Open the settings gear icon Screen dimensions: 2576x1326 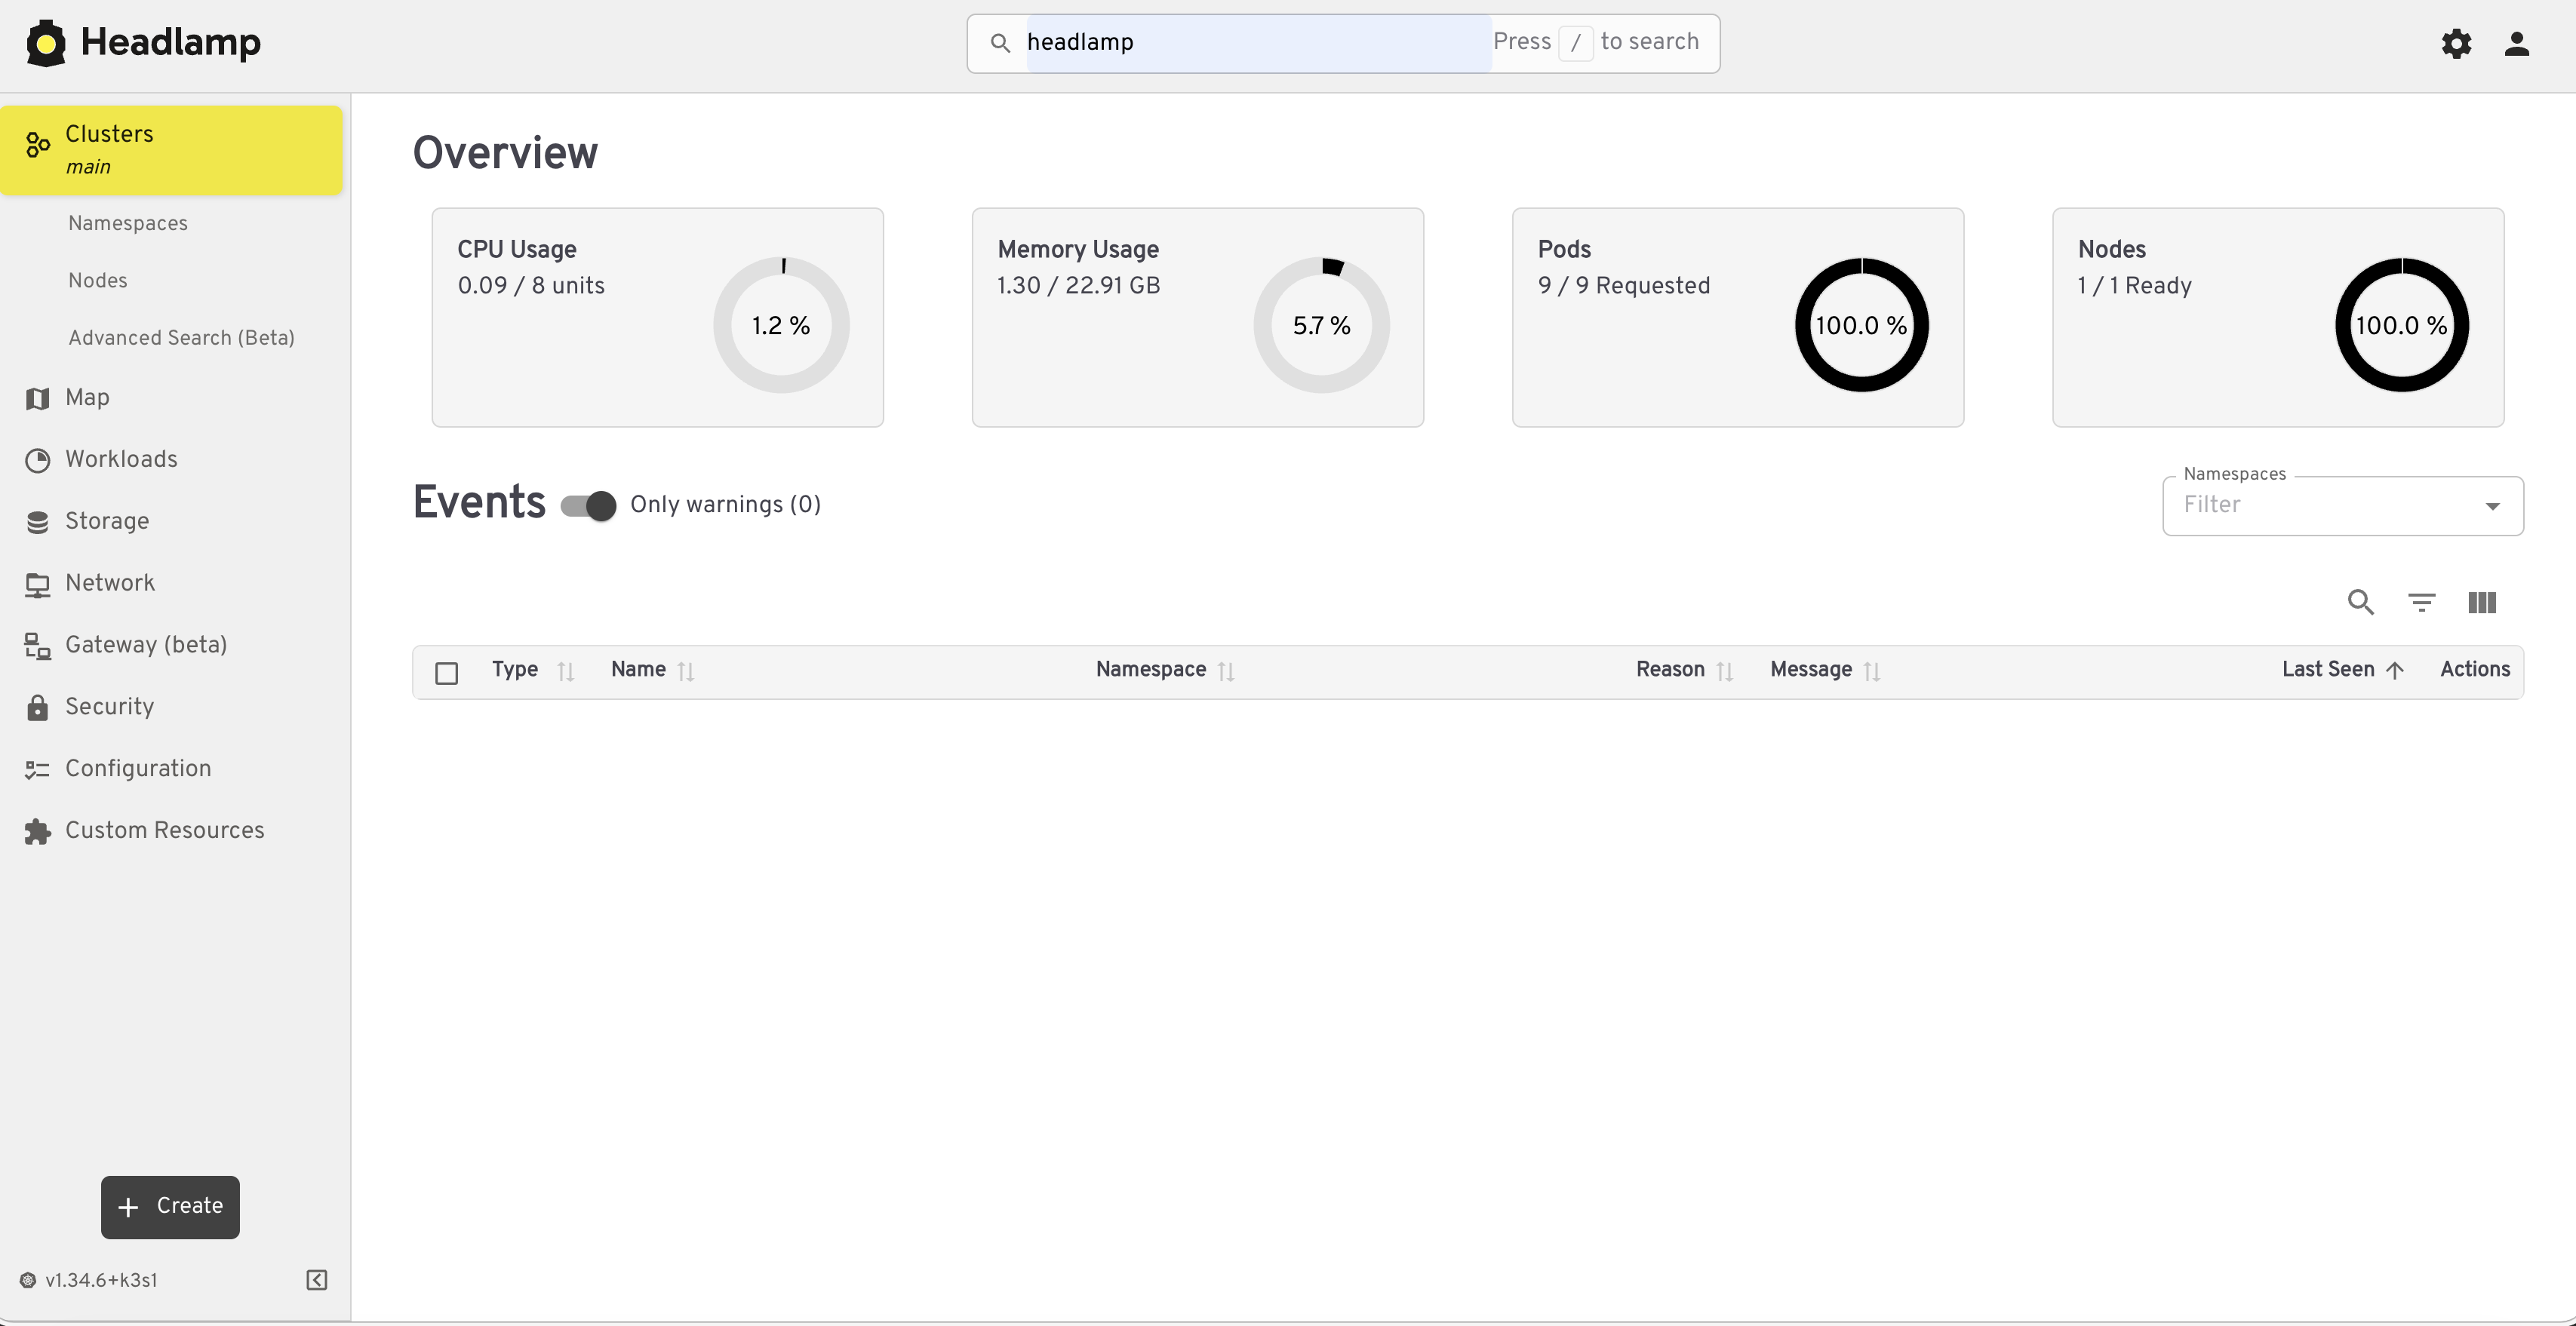pos(2456,43)
